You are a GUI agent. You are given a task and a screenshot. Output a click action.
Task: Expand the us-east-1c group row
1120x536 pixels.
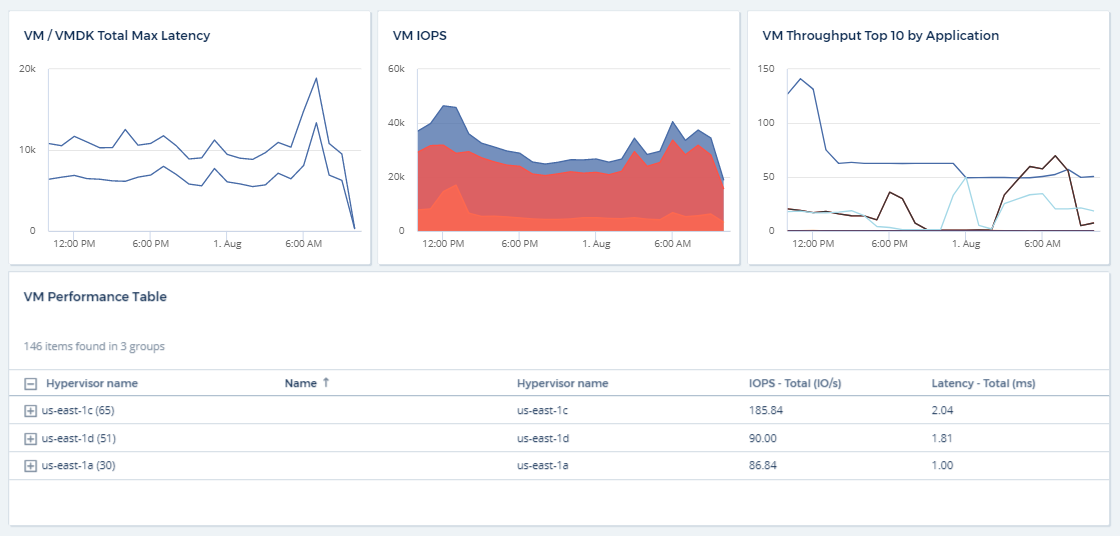[x=30, y=410]
